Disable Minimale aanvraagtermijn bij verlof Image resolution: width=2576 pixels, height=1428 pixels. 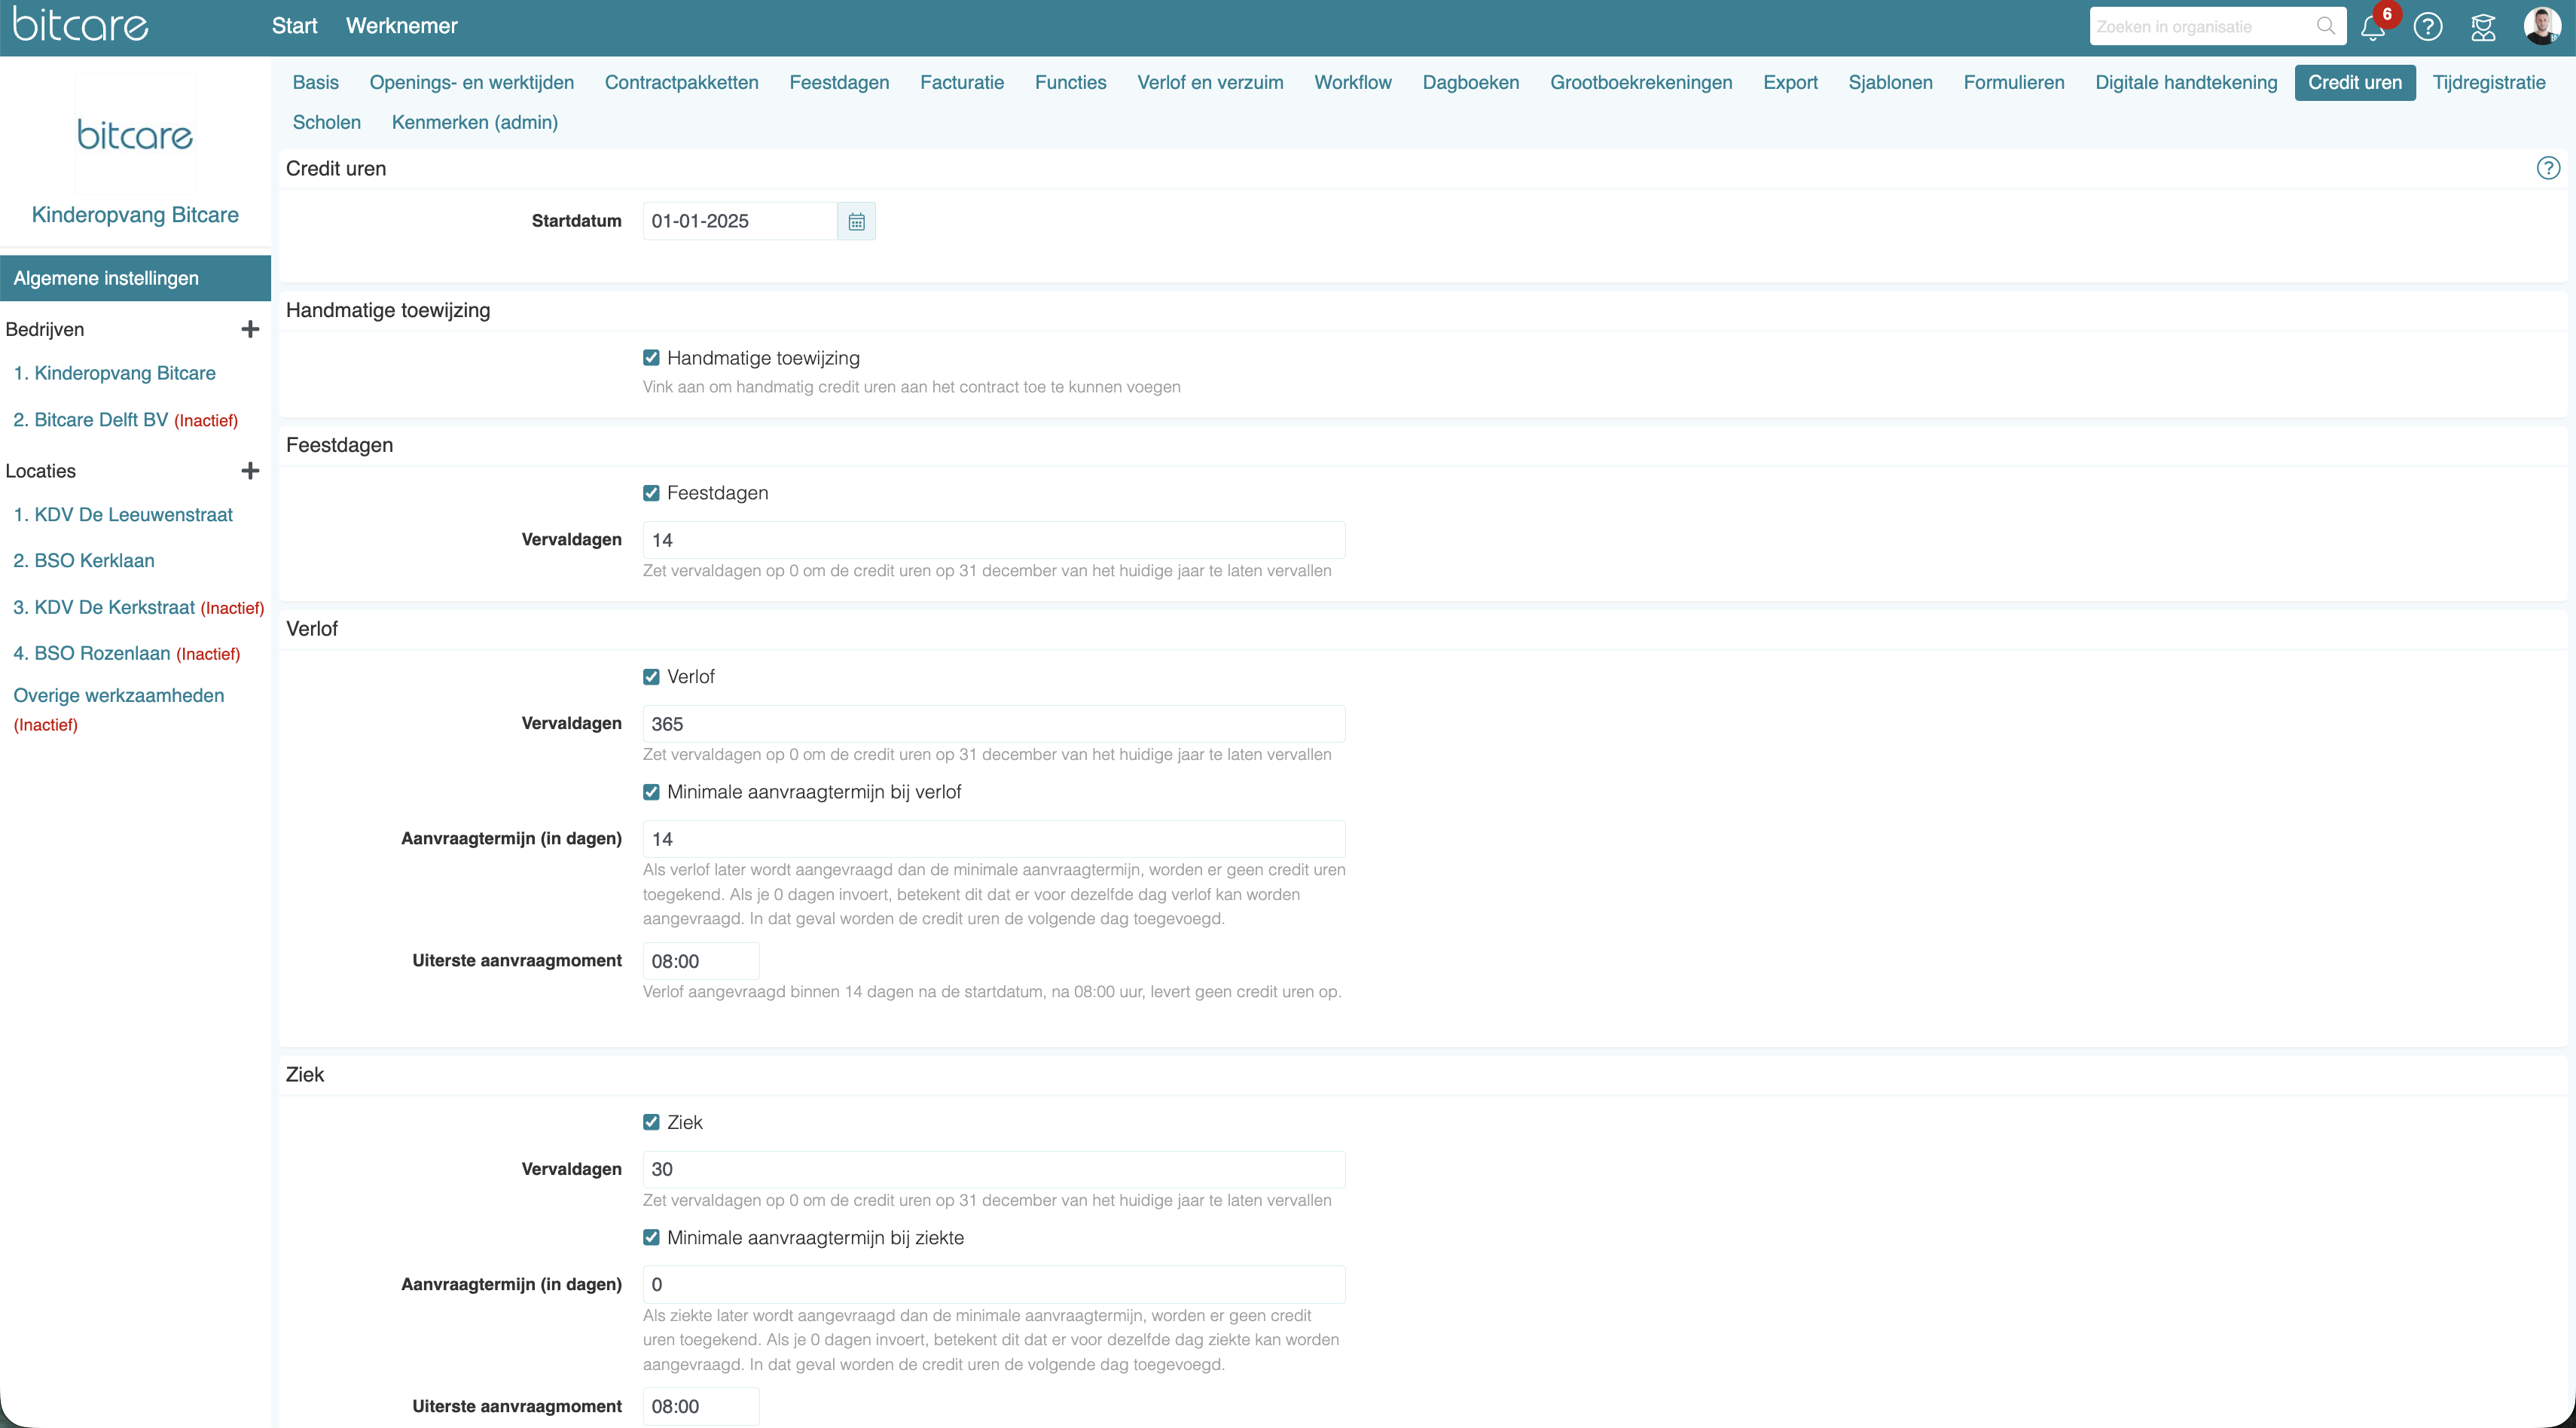651,792
